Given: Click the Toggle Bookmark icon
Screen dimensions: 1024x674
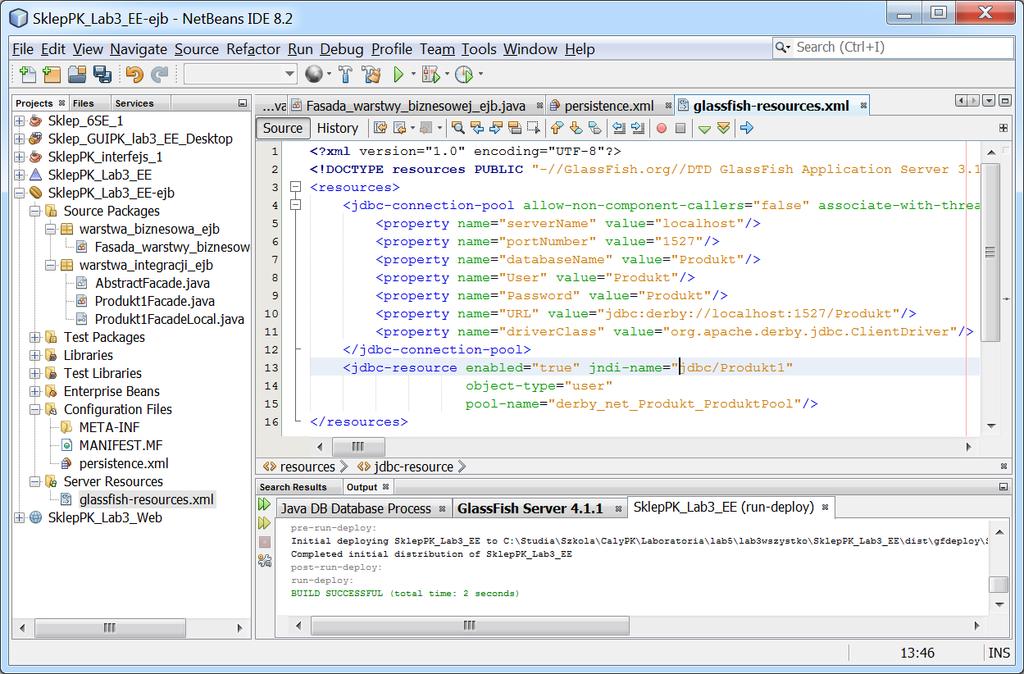Looking at the screenshot, I should [x=594, y=128].
